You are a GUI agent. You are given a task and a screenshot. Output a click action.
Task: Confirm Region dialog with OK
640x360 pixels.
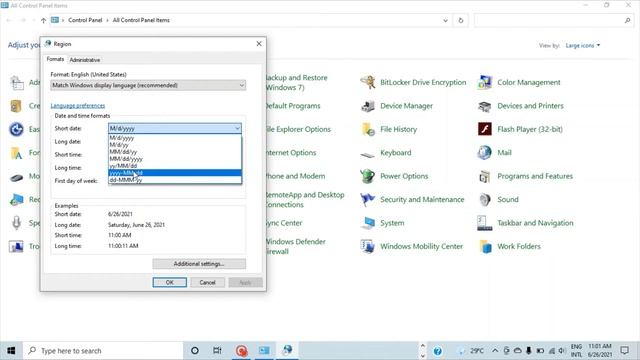point(170,282)
